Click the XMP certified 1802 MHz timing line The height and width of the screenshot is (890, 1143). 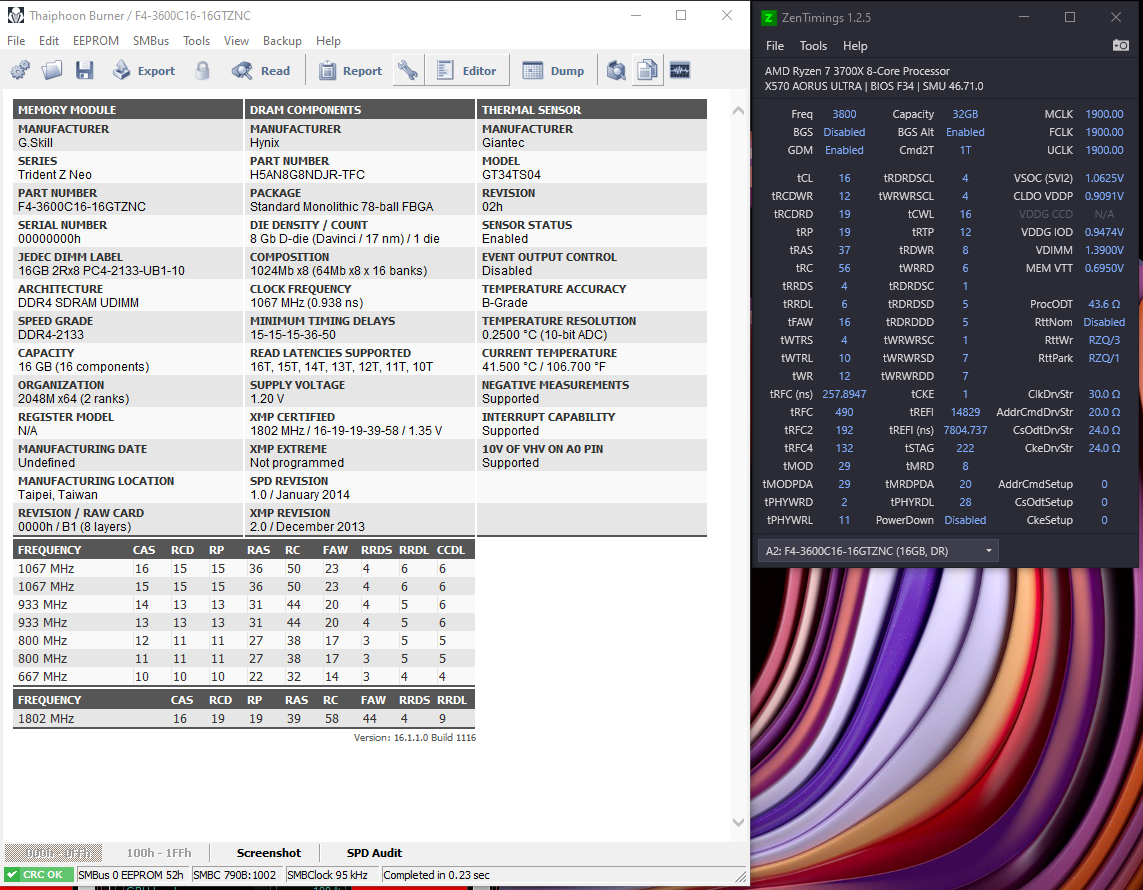[x=346, y=431]
